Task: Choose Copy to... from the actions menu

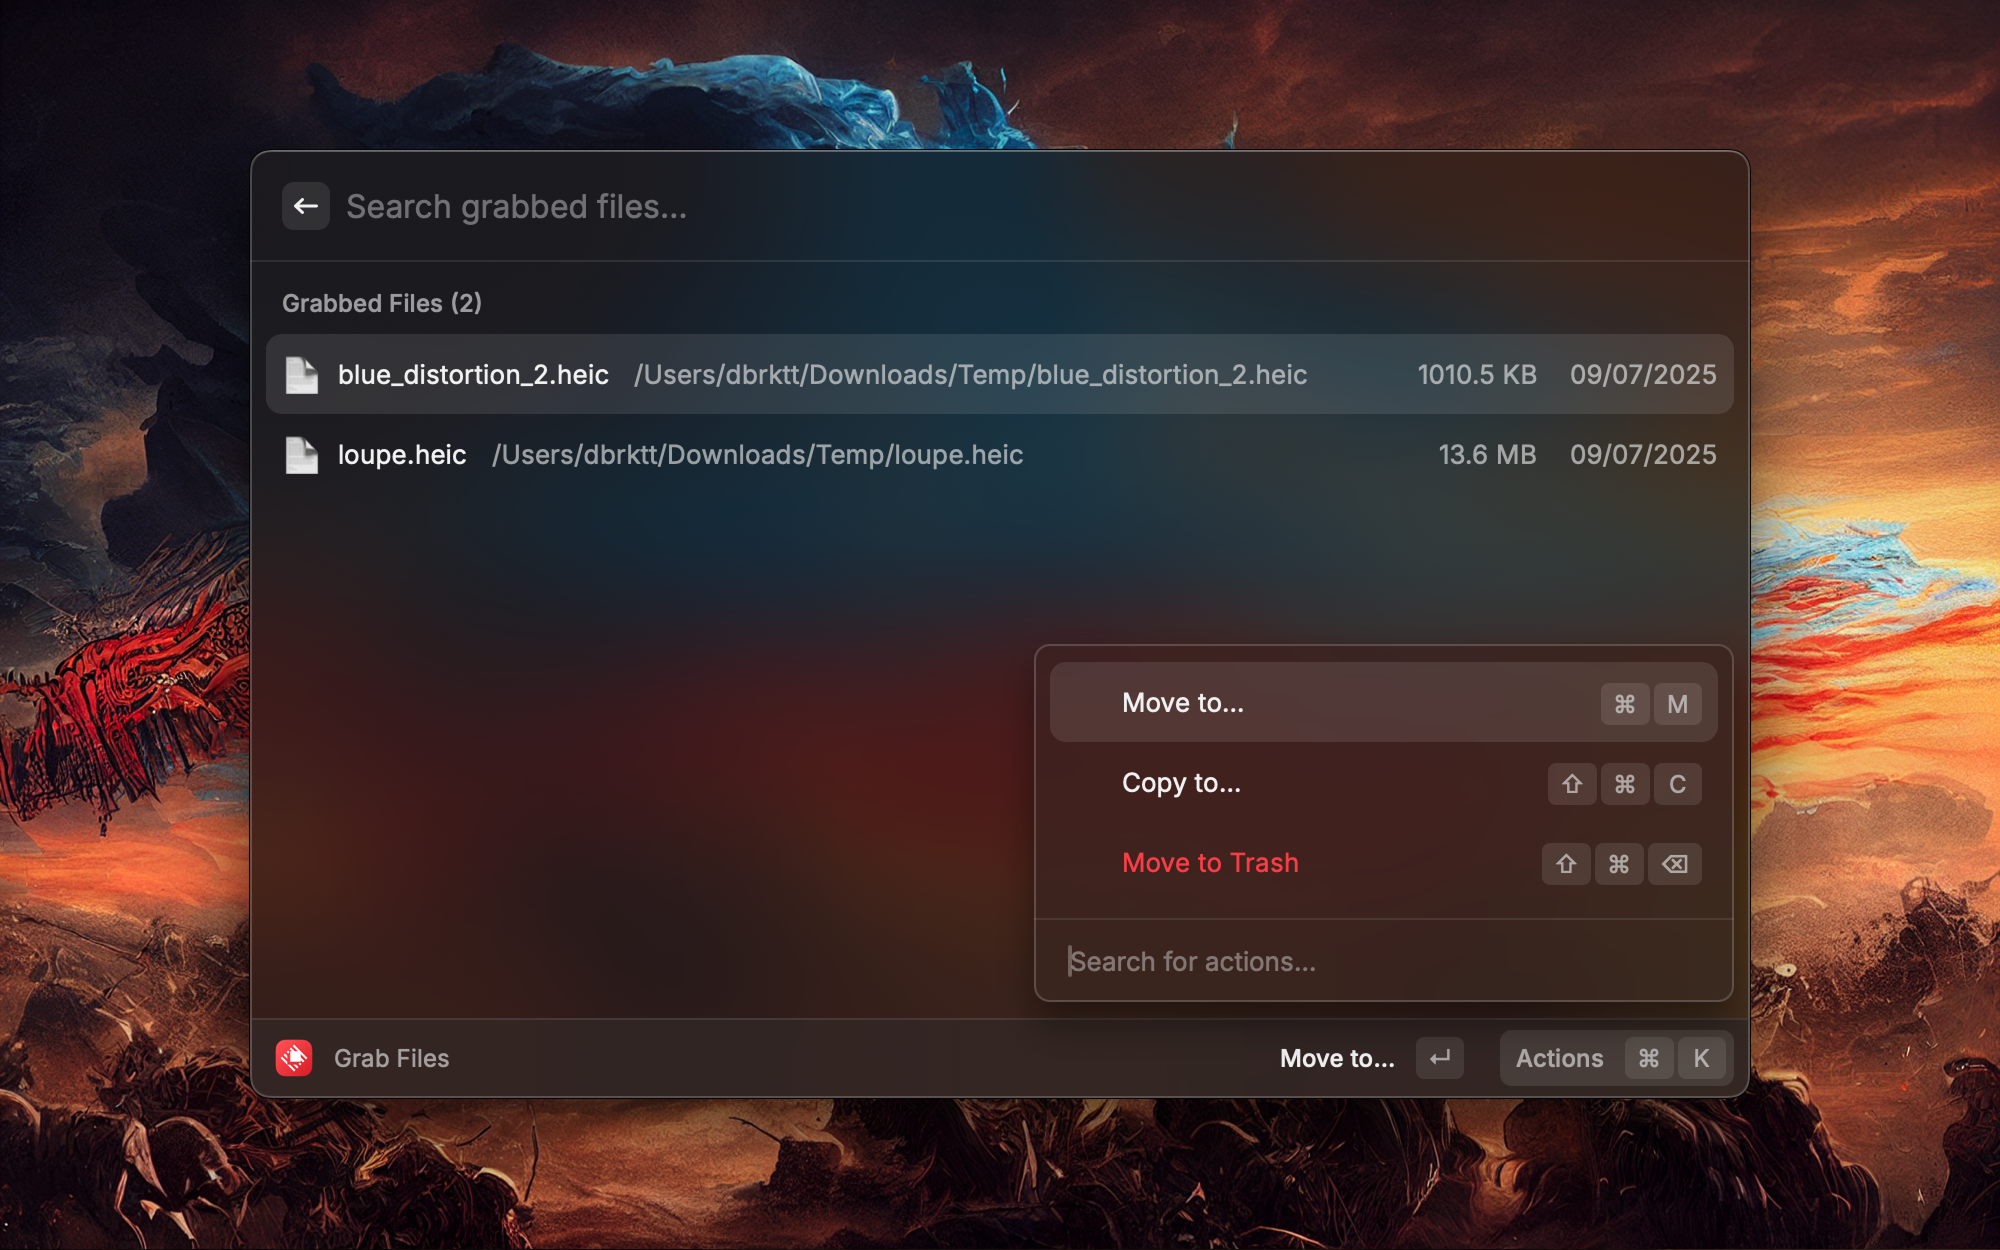Action: 1181,783
